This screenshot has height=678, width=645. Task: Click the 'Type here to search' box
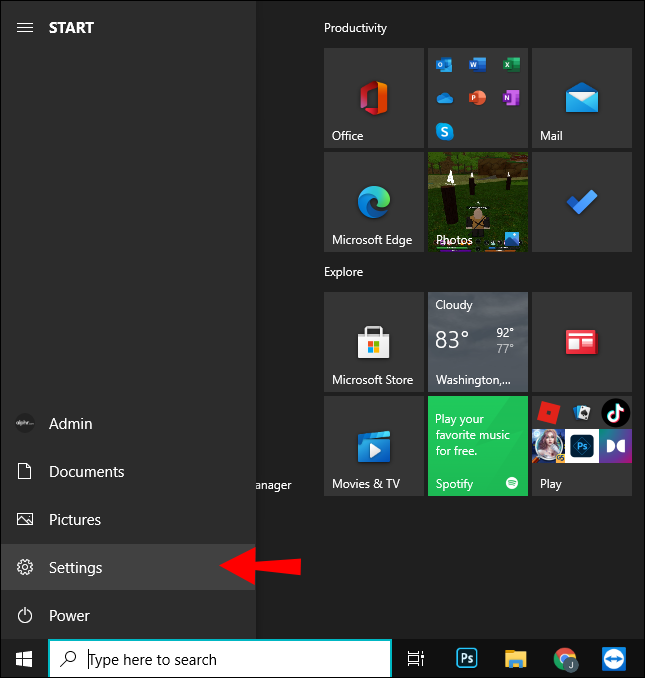tap(220, 659)
